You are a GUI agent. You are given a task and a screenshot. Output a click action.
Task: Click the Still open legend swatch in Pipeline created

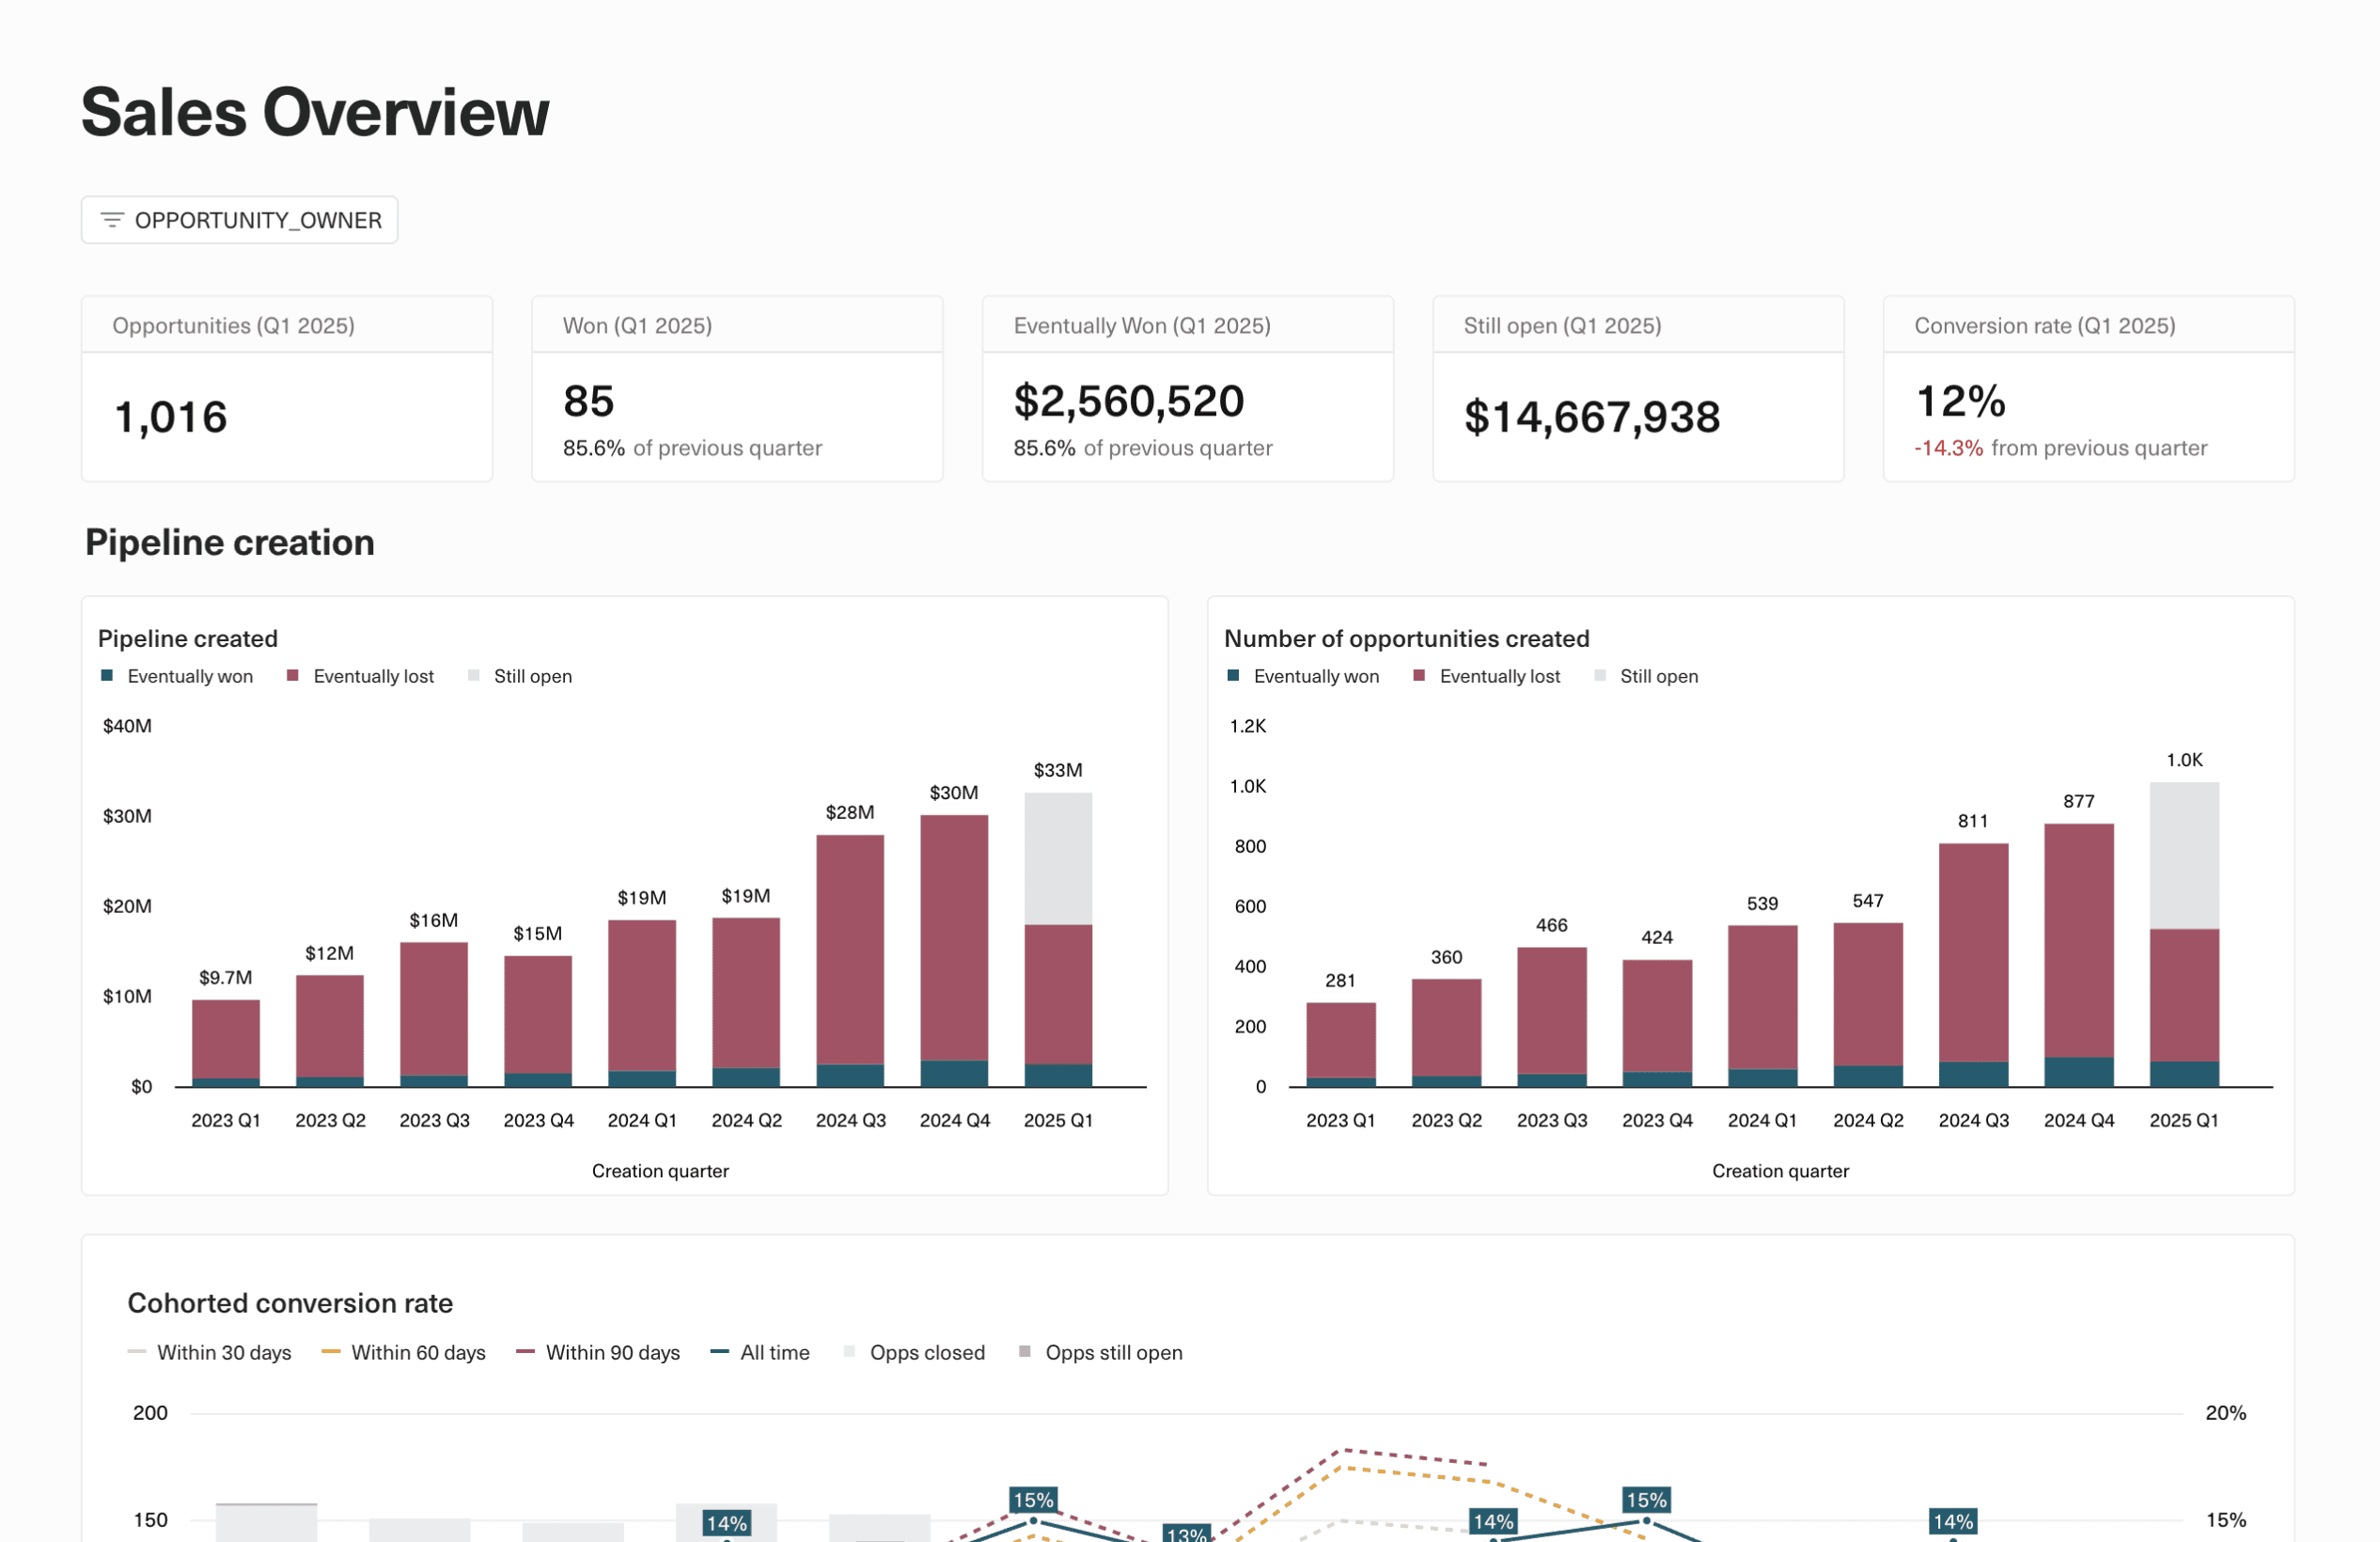coord(472,675)
